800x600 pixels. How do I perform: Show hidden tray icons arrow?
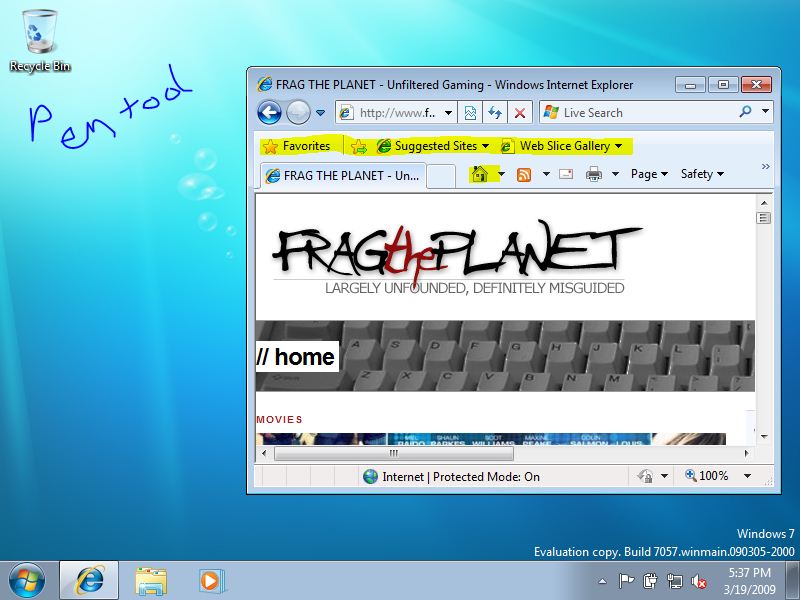coord(603,581)
